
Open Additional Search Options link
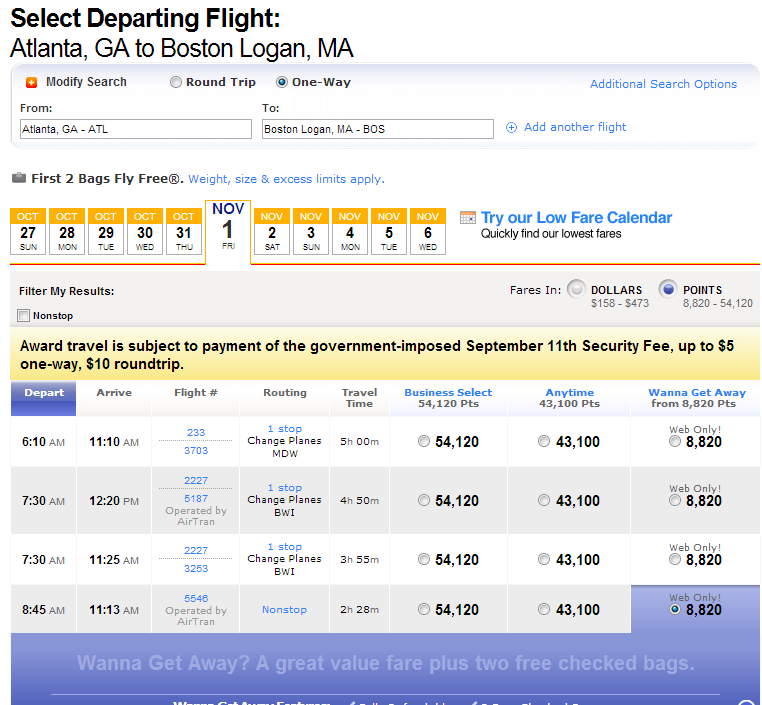(663, 84)
